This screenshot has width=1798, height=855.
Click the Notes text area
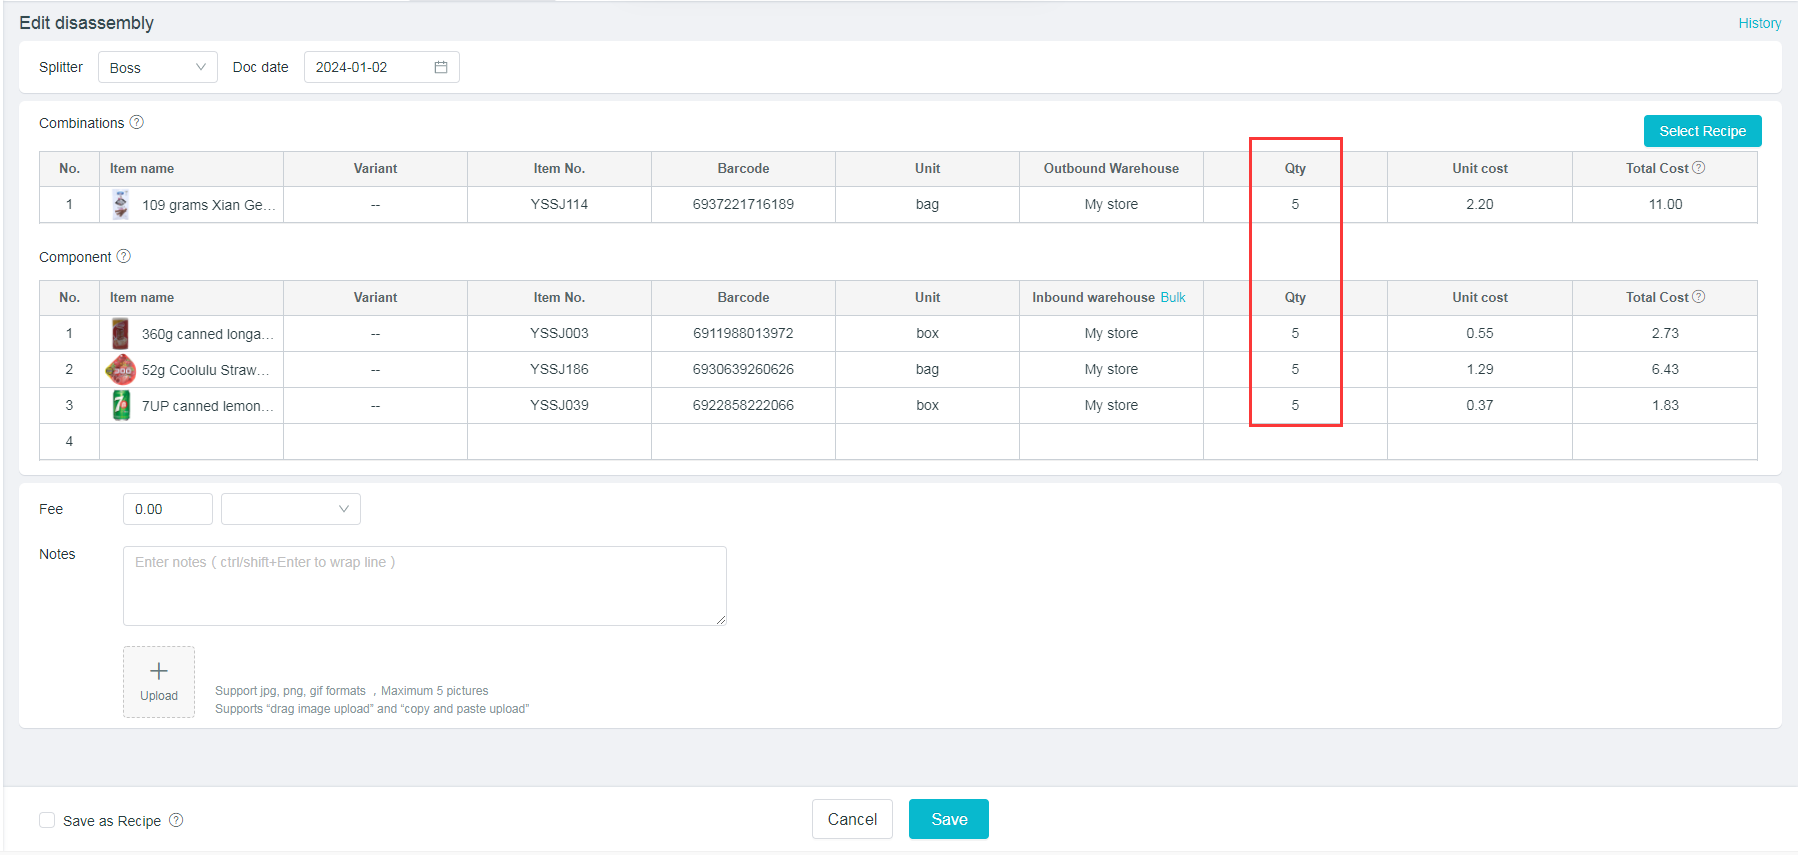[424, 586]
